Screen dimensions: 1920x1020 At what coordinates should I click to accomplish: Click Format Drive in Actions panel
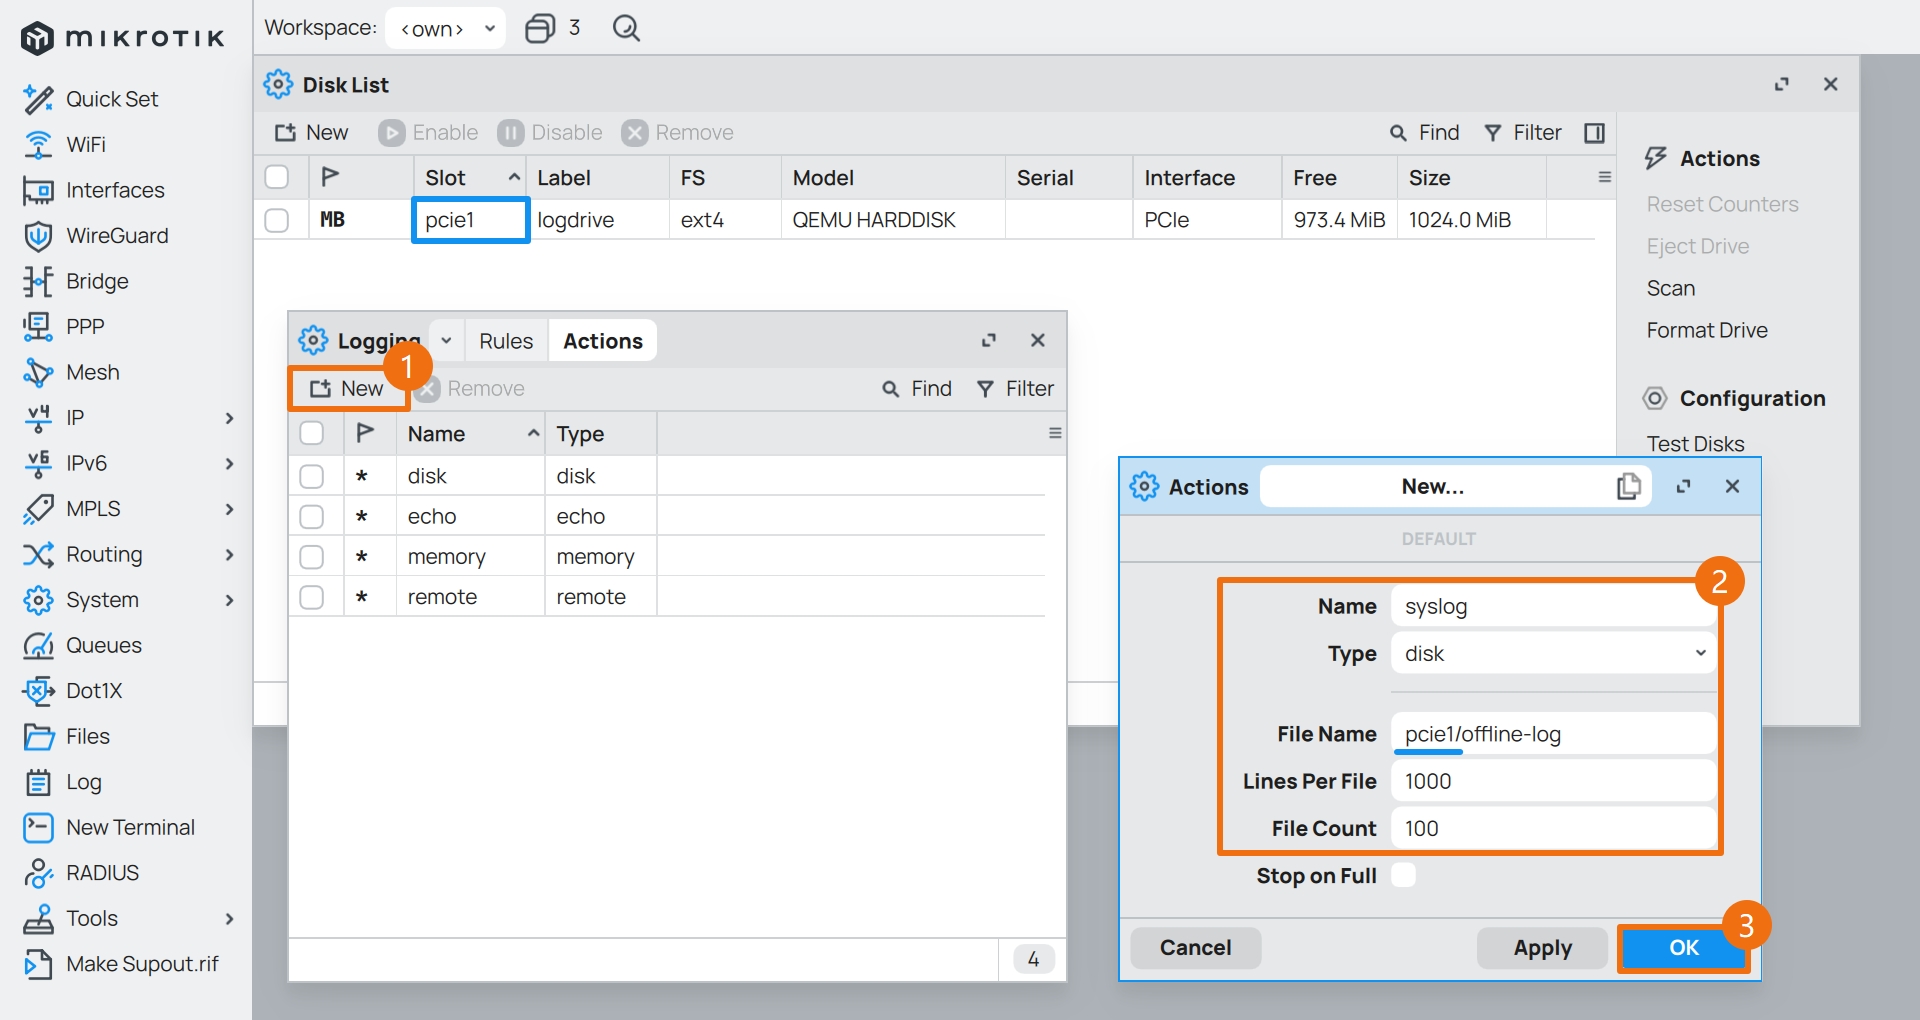[1706, 330]
